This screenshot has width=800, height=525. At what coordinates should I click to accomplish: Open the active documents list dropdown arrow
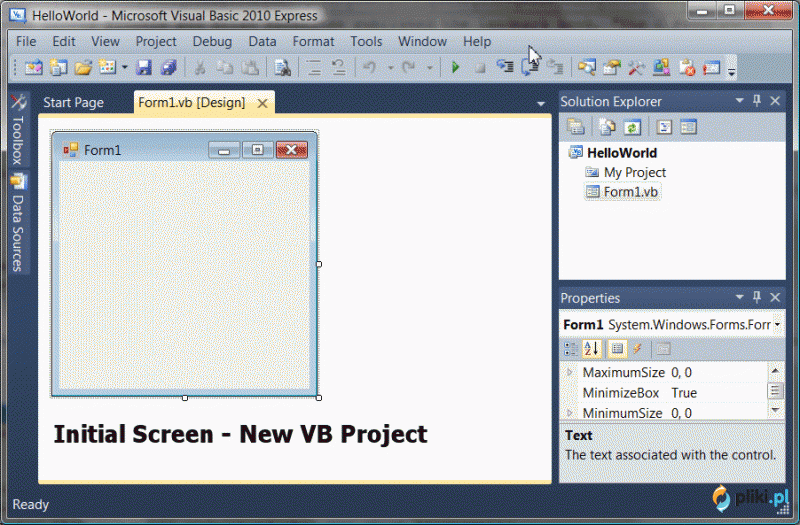pyautogui.click(x=540, y=104)
